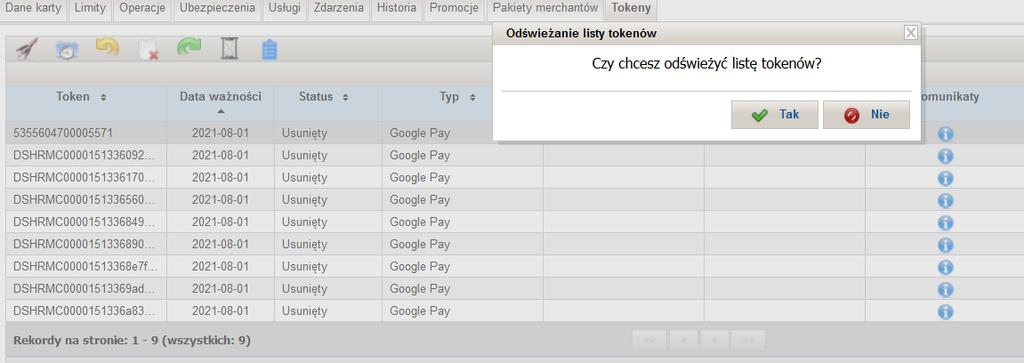Image resolution: width=1024 pixels, height=363 pixels.
Task: Select token cell DSHRMC0000151336a83...
Action: pos(86,311)
